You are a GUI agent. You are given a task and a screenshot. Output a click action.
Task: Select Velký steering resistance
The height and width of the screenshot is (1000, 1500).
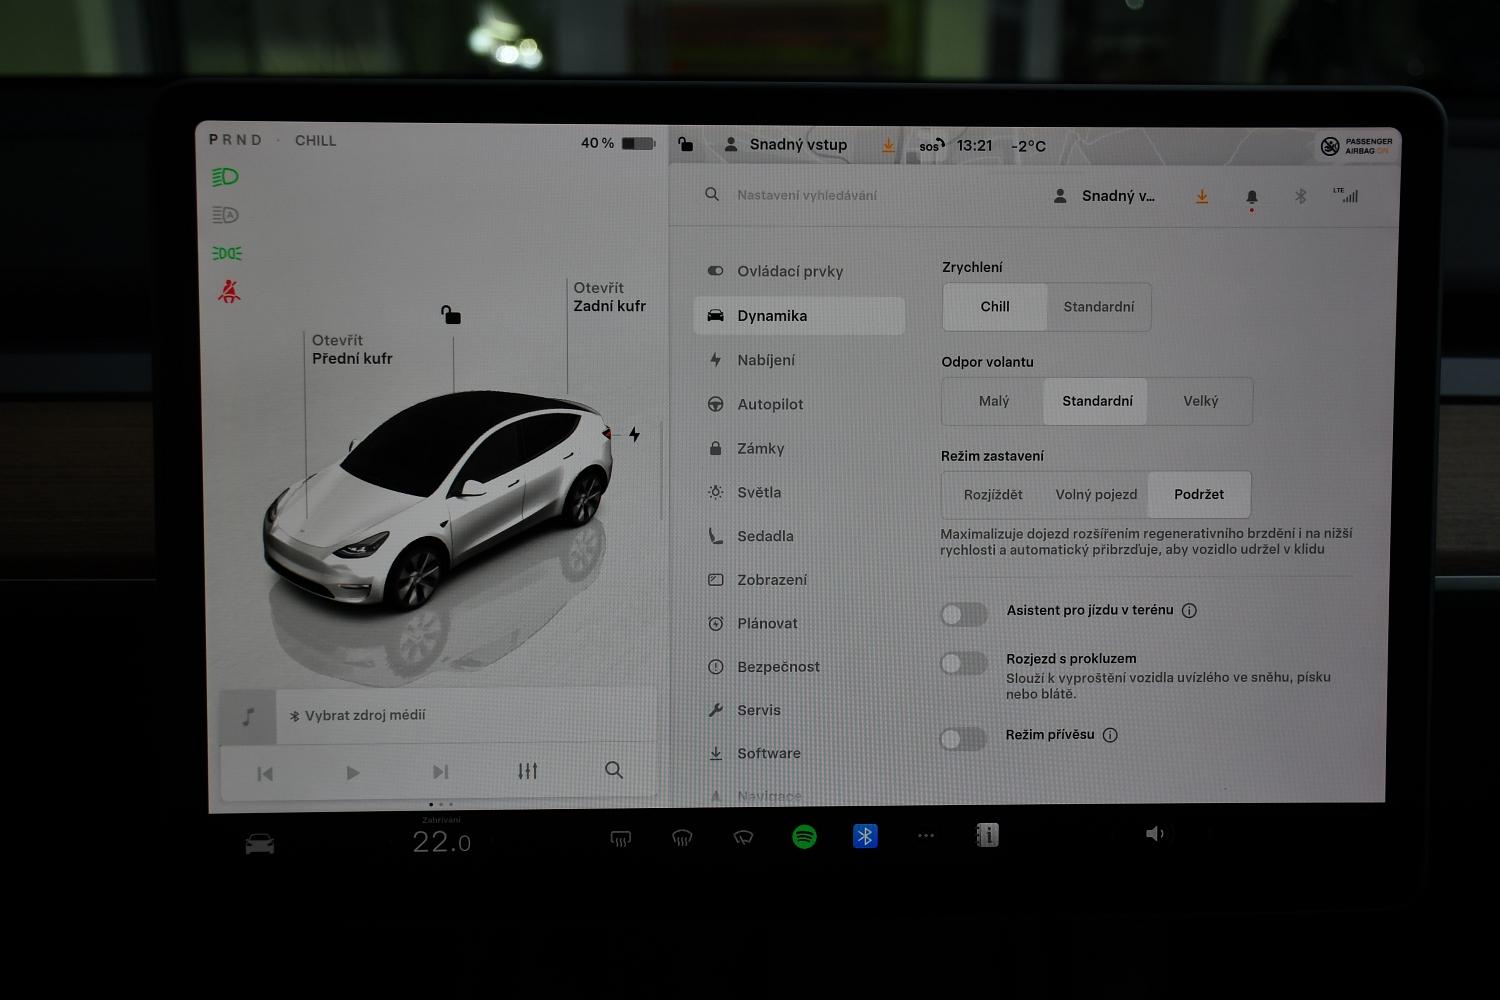pos(1200,401)
